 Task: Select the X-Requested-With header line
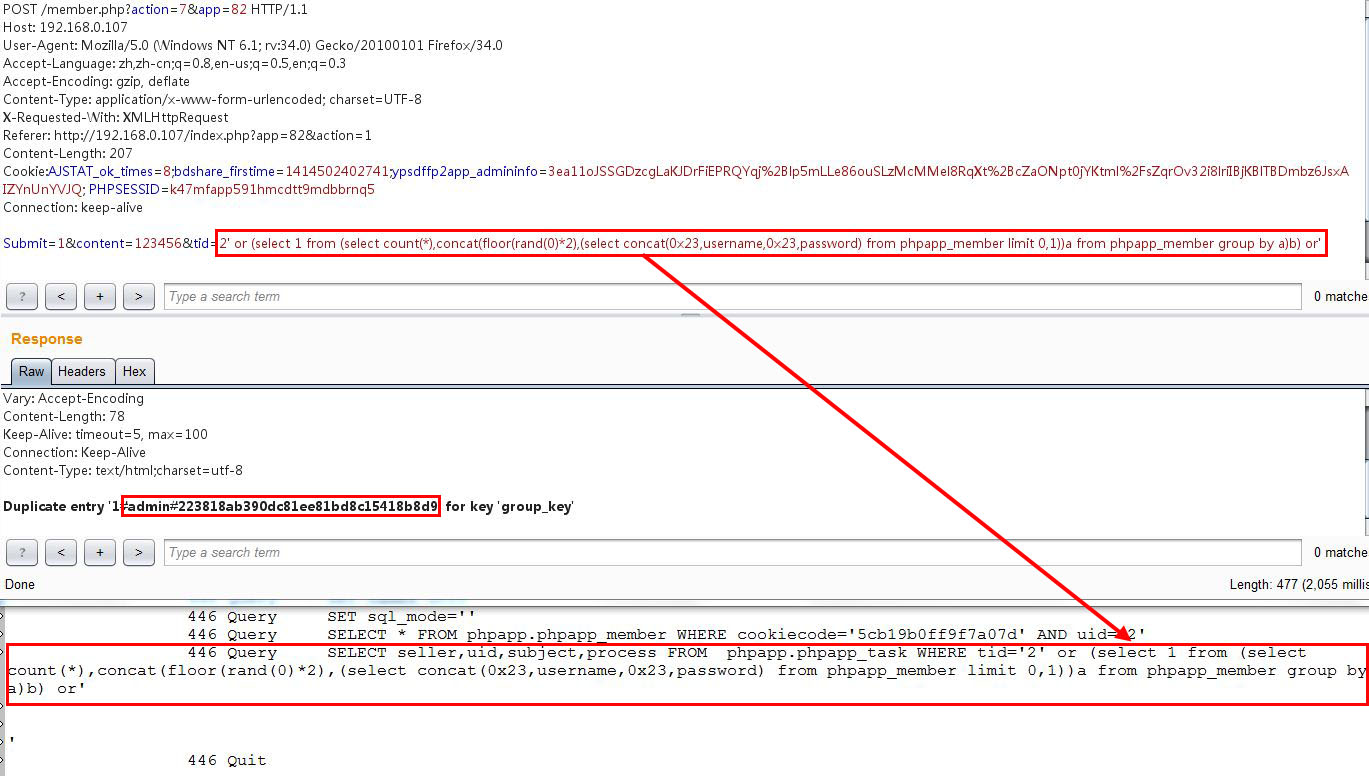[116, 117]
